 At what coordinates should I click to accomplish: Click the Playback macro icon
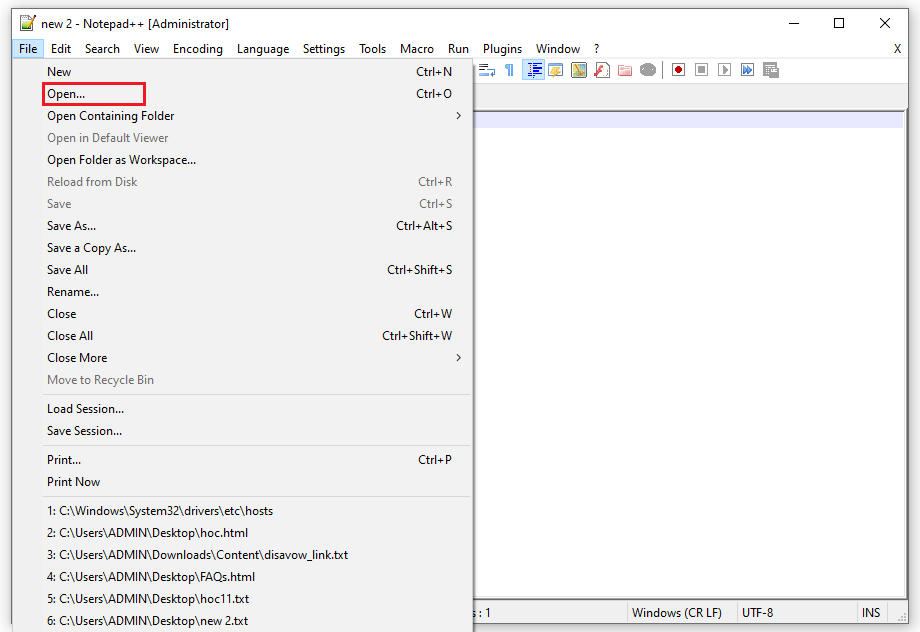point(724,70)
